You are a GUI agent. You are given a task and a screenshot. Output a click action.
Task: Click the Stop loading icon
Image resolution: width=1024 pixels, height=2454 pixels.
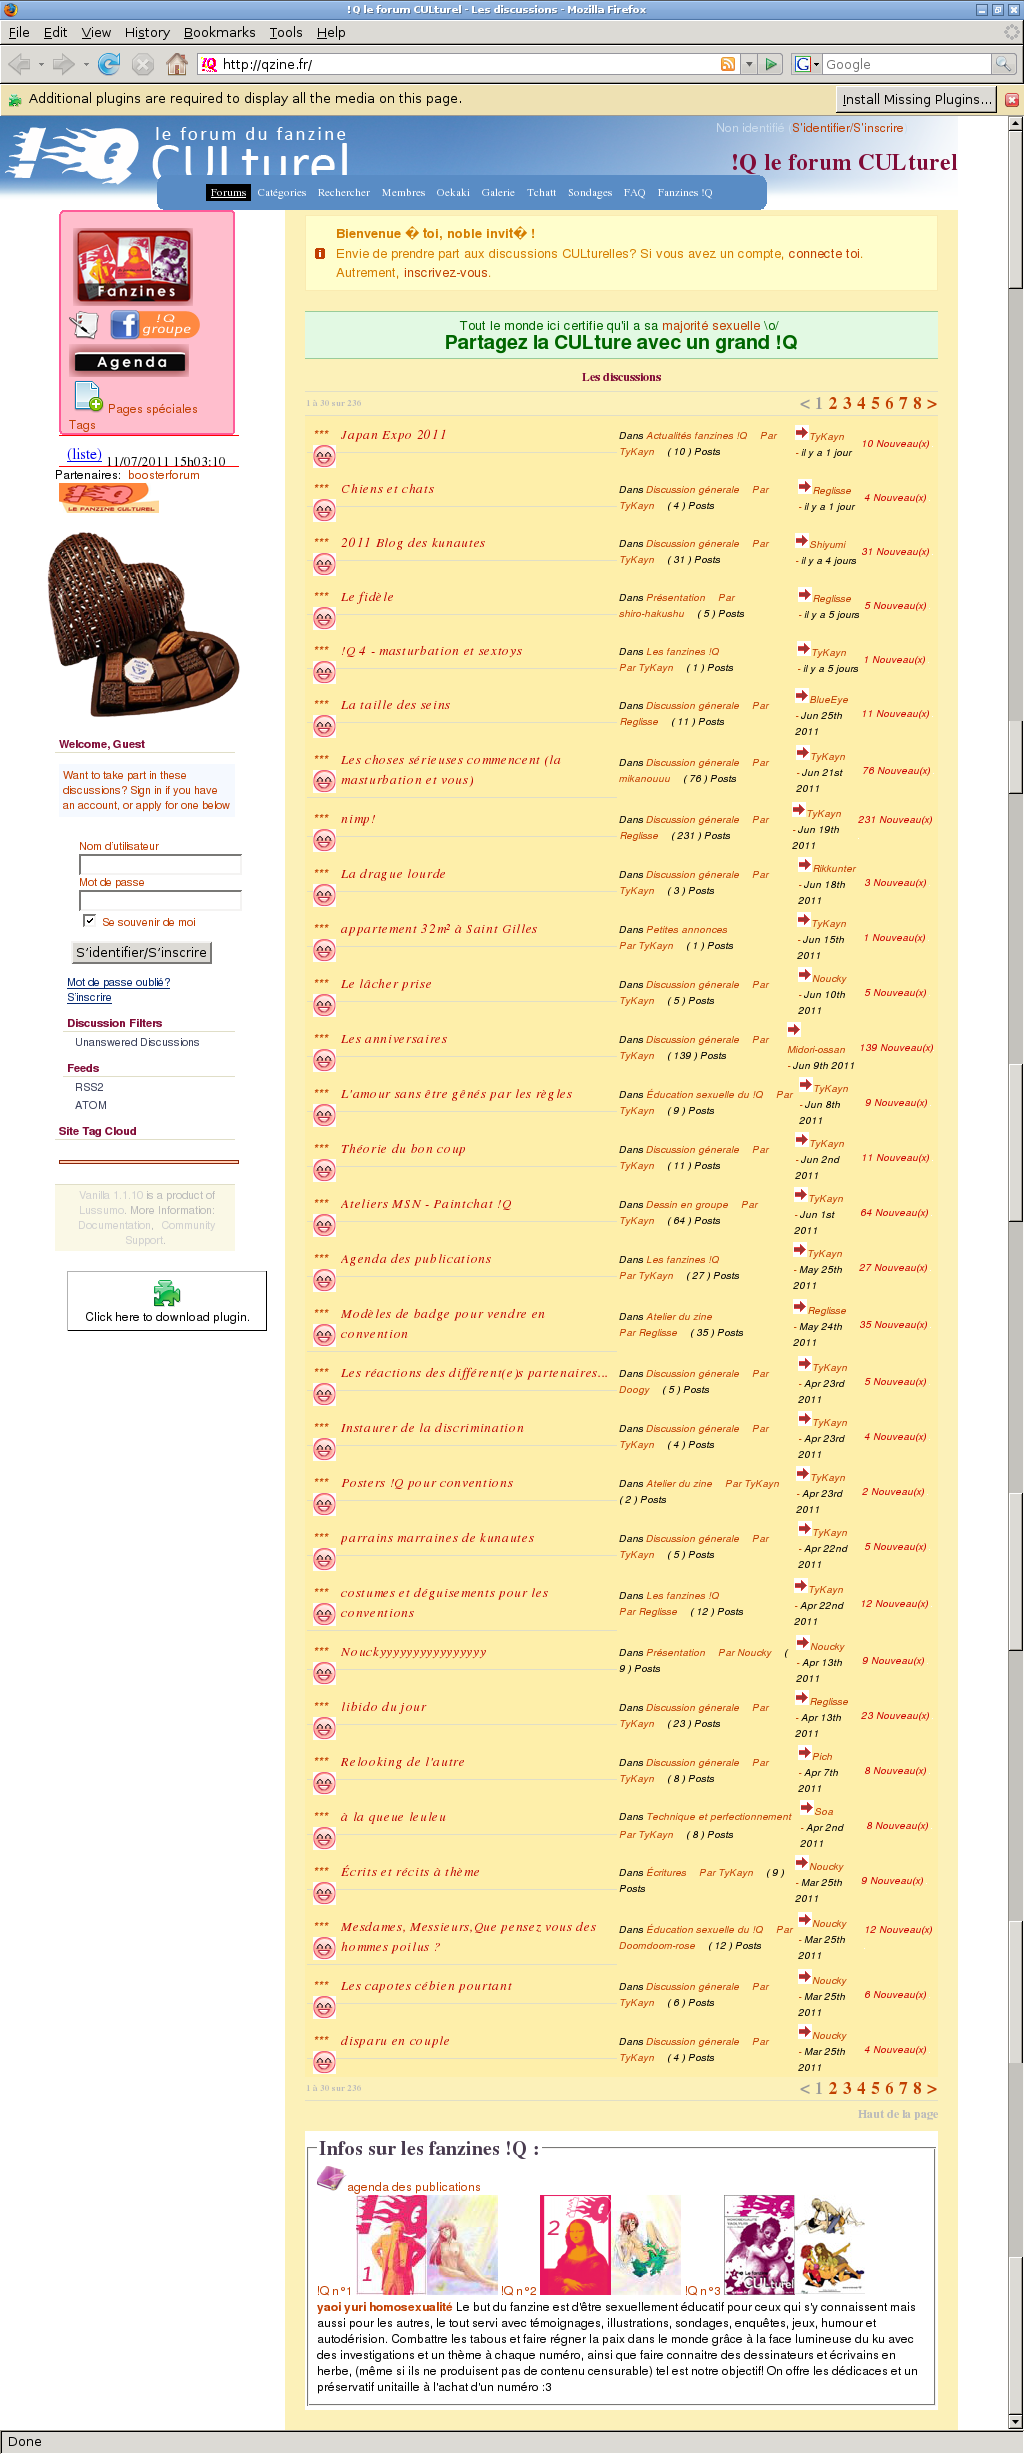(x=143, y=64)
